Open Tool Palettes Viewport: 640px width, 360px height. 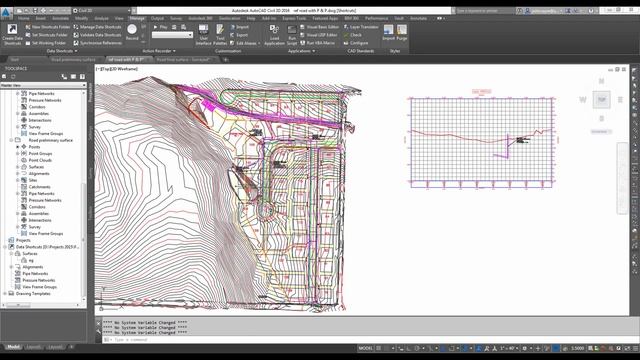coord(220,35)
